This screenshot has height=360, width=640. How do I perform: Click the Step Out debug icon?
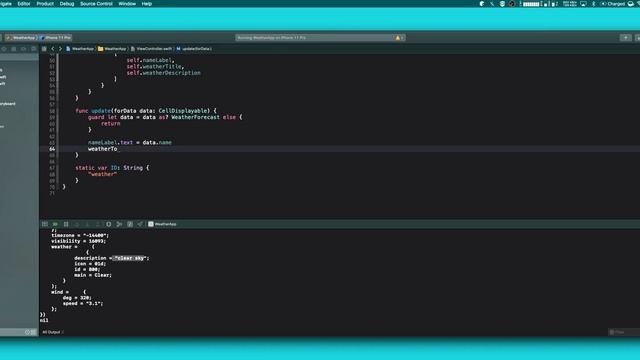pos(98,224)
